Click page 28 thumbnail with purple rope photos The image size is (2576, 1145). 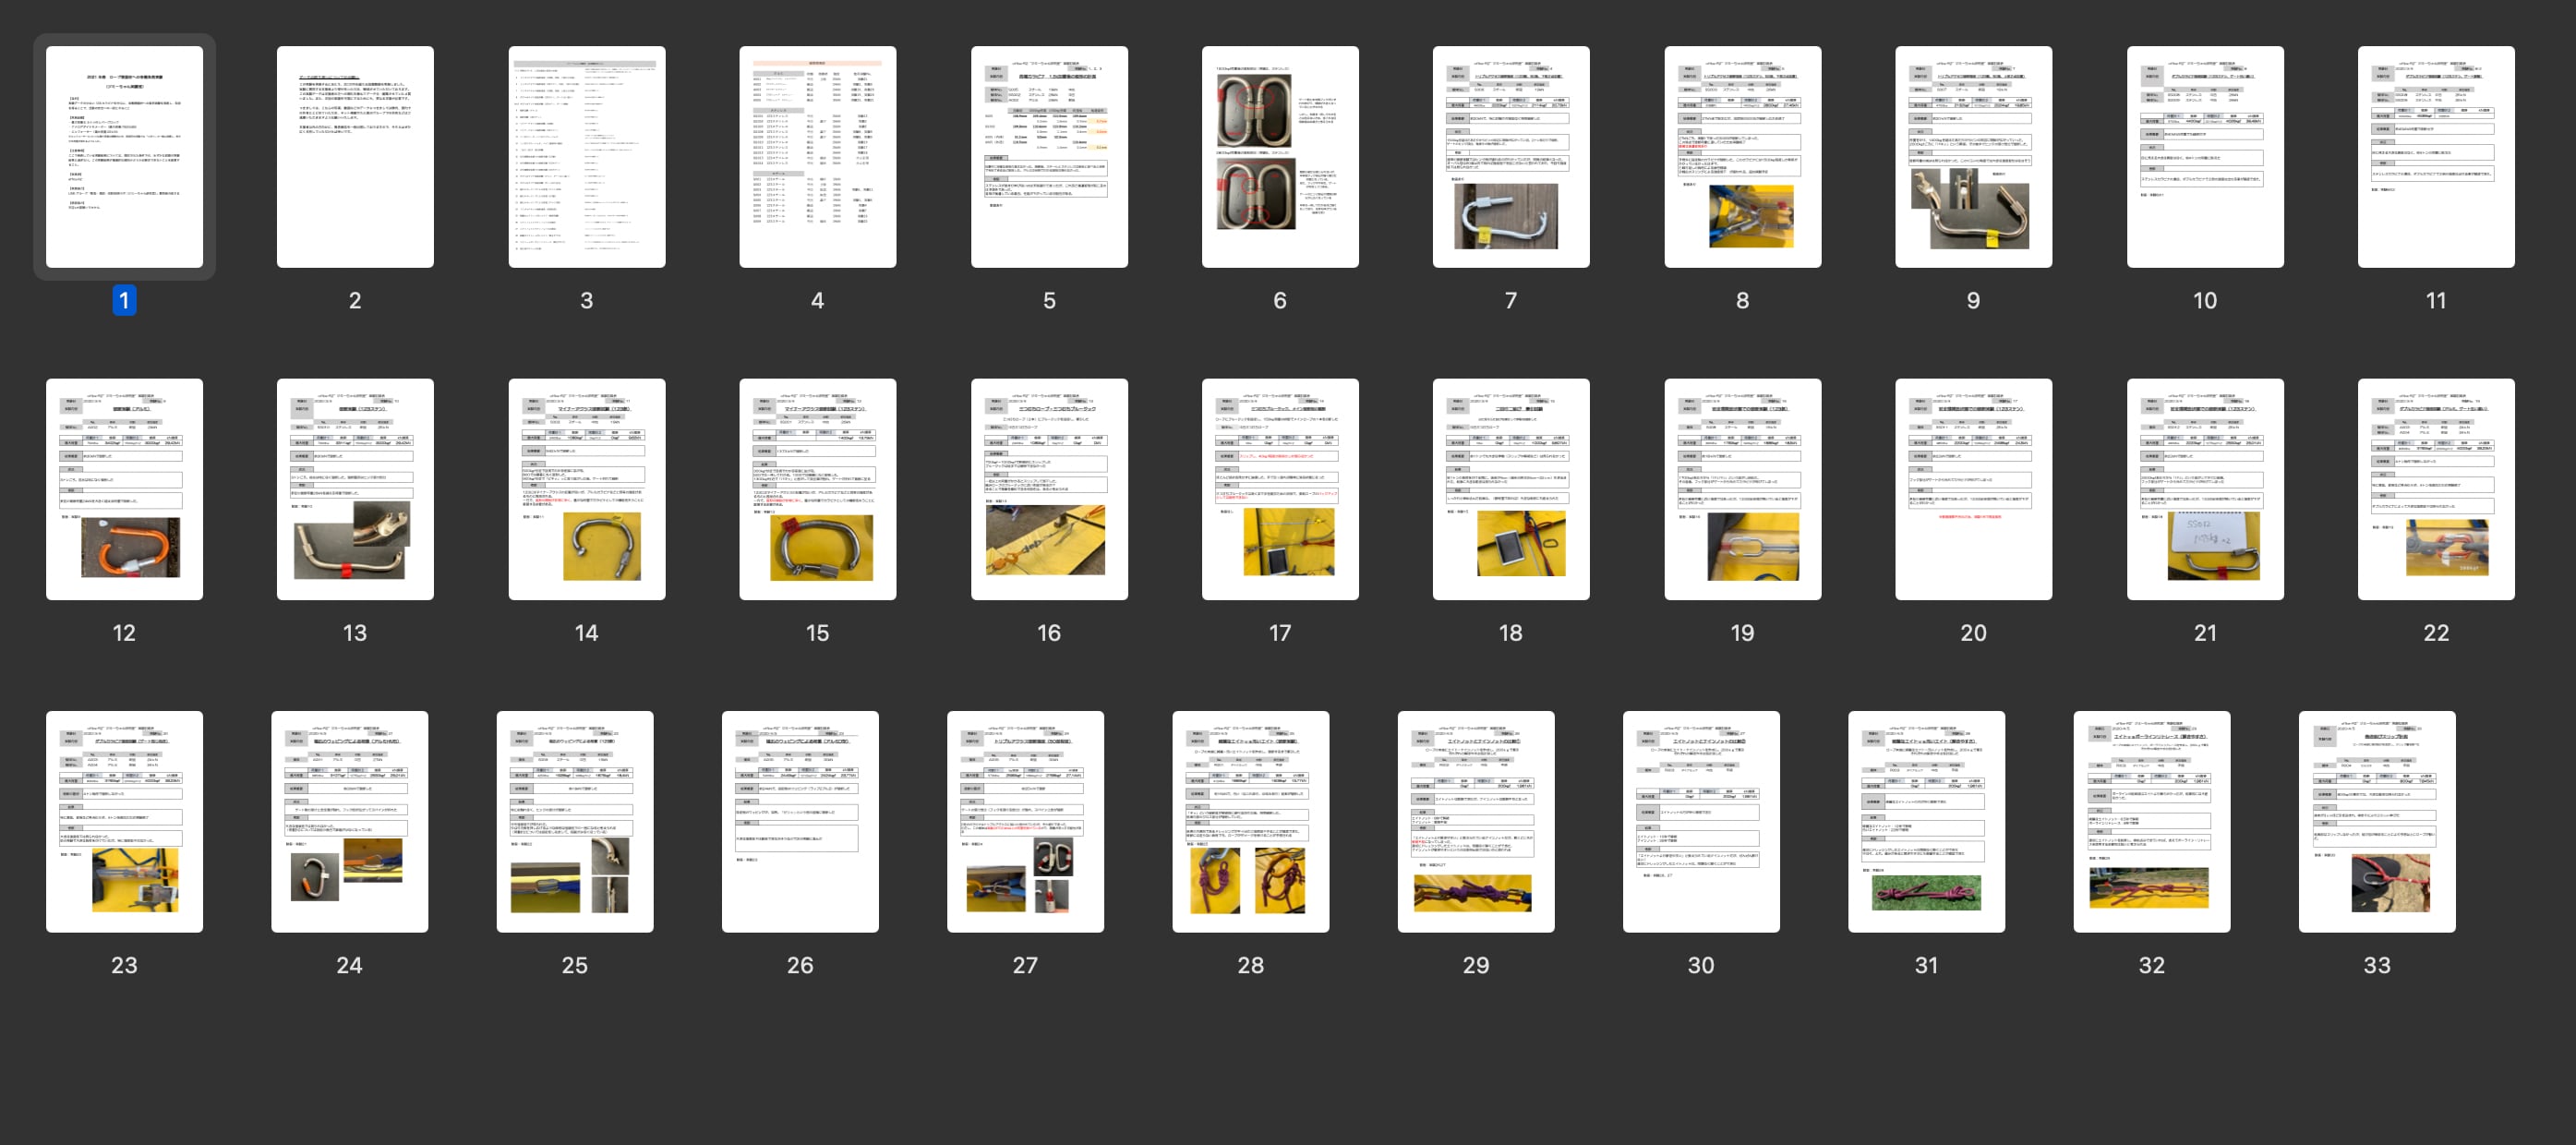(x=1250, y=821)
